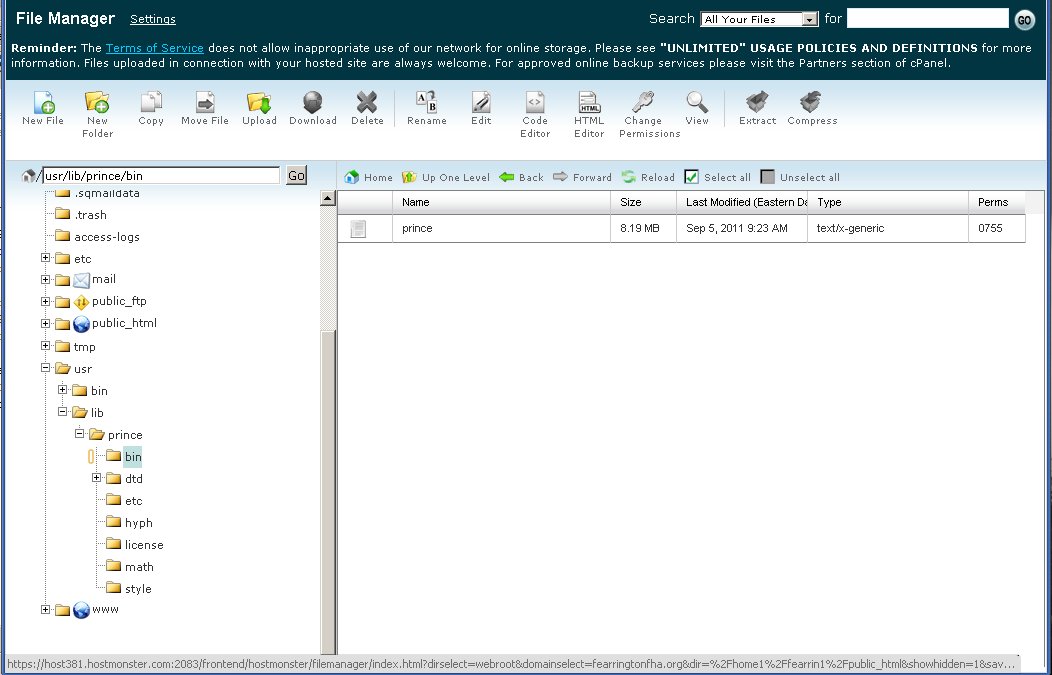This screenshot has width=1052, height=675.
Task: Click the directory path input field
Action: [x=160, y=176]
